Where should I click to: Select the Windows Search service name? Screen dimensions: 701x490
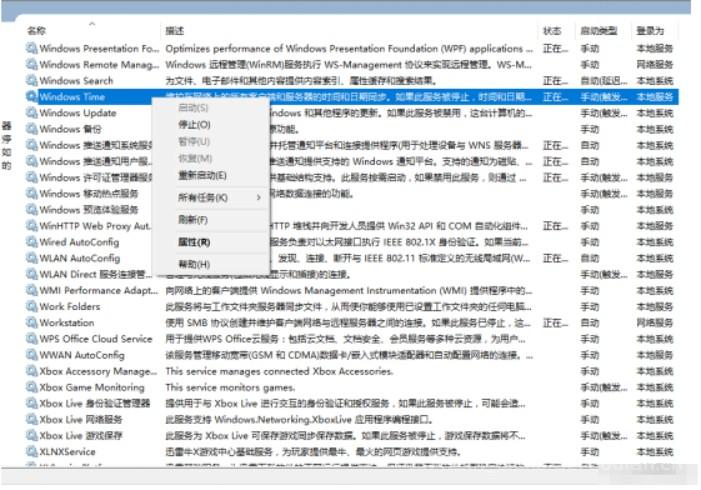tap(76, 80)
